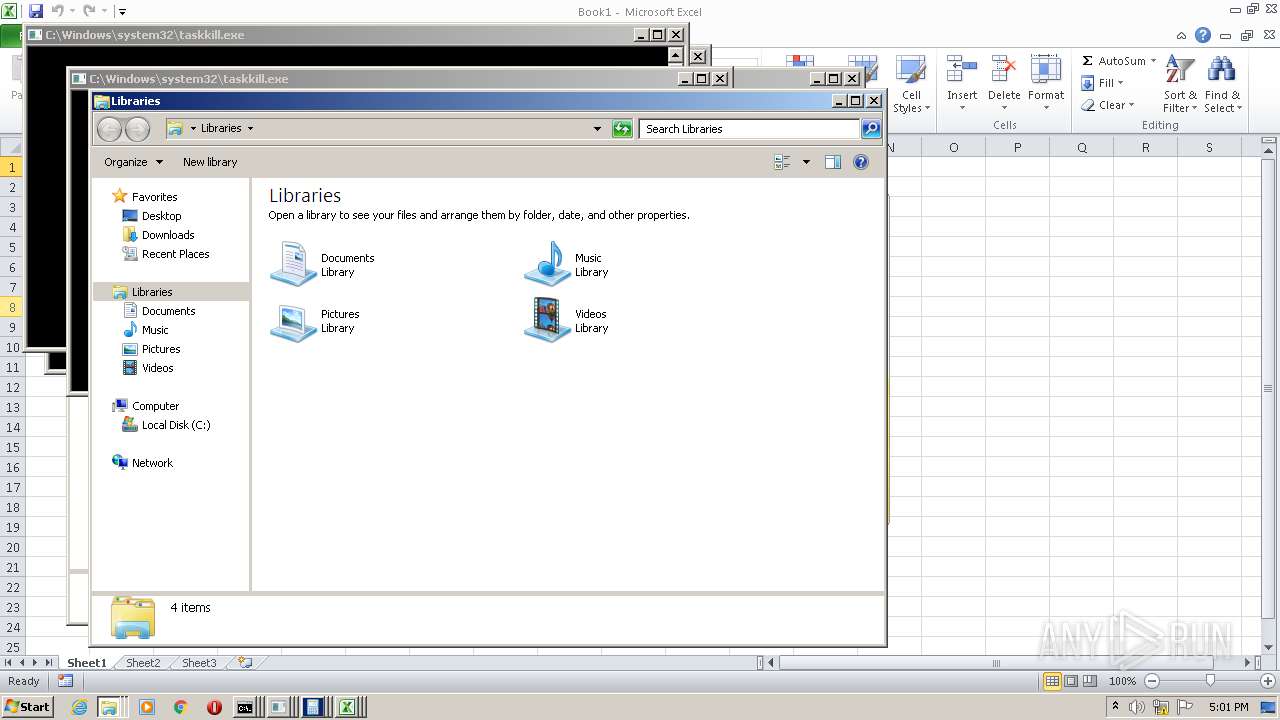Click the Search Libraries magnifier button
The image size is (1280, 720).
point(871,128)
